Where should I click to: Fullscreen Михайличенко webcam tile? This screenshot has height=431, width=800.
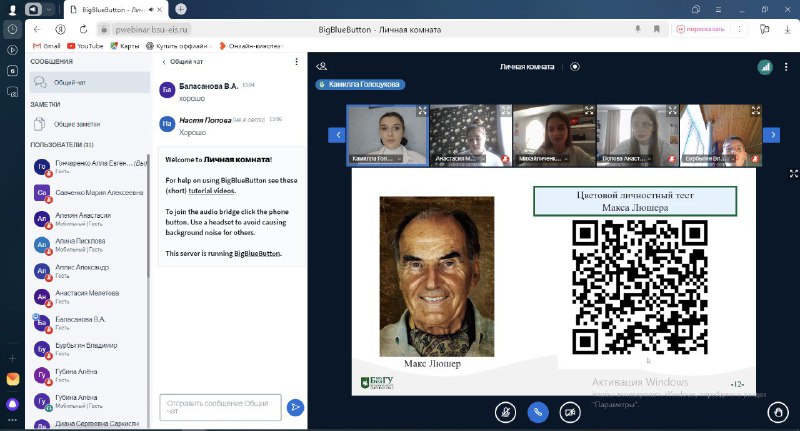589,110
